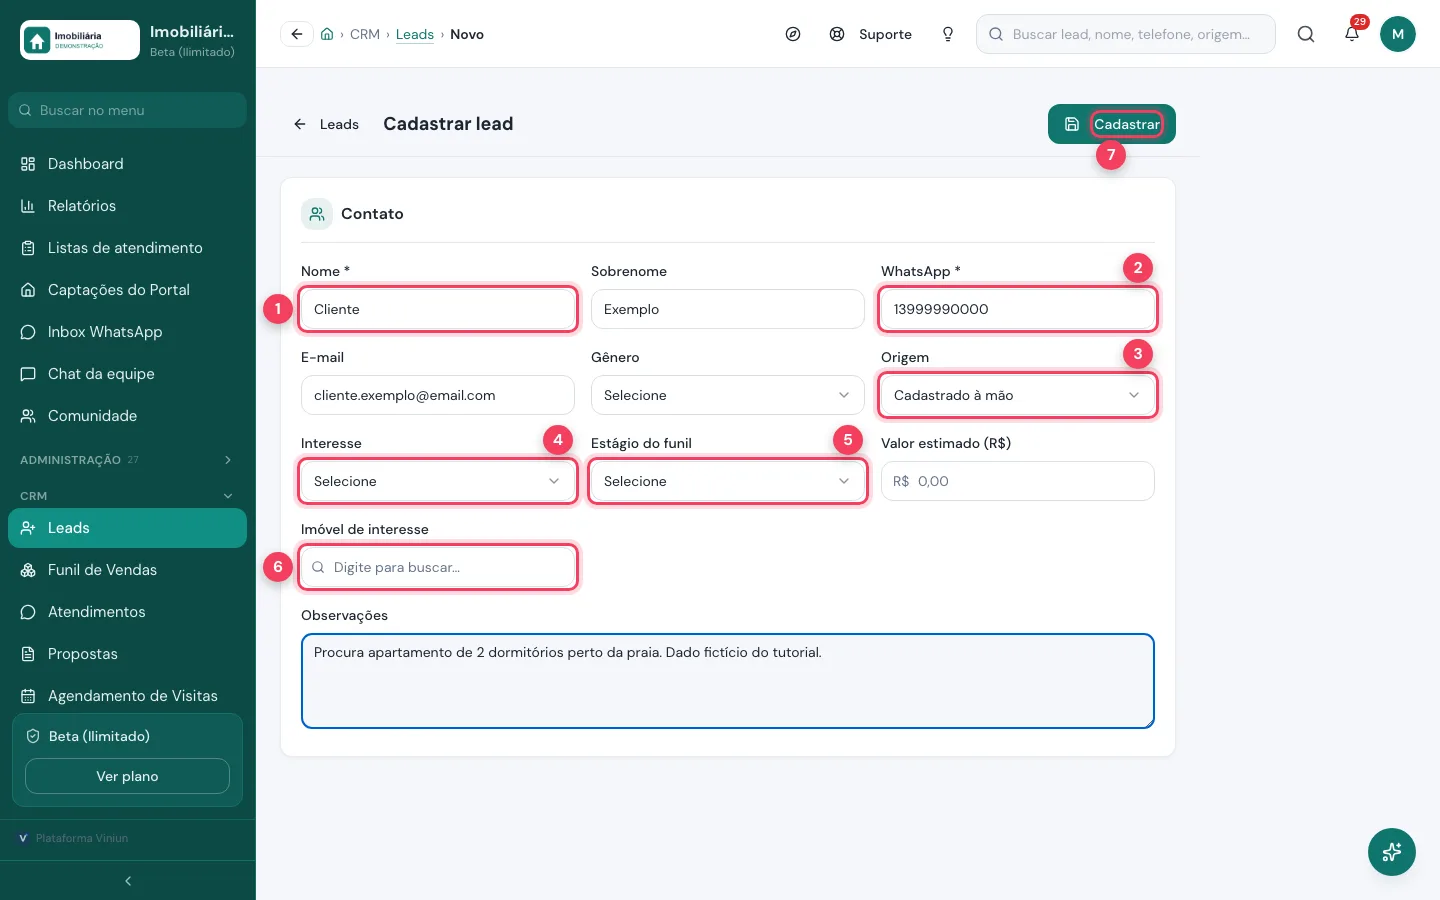Collapse the CRM section
This screenshot has width=1440, height=900.
coord(127,496)
